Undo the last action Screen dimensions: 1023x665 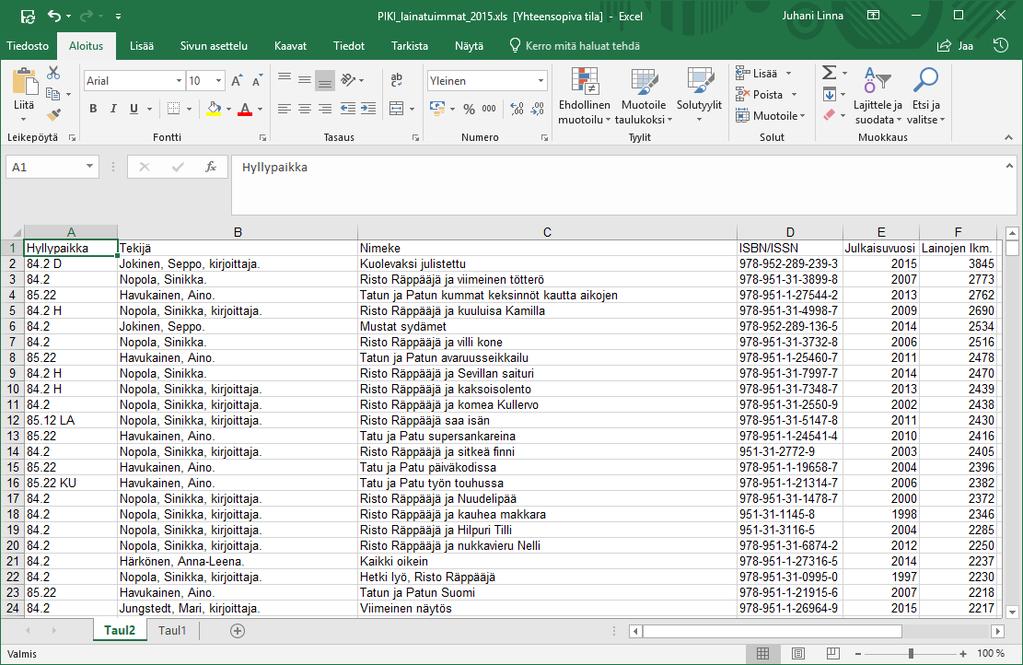point(54,16)
